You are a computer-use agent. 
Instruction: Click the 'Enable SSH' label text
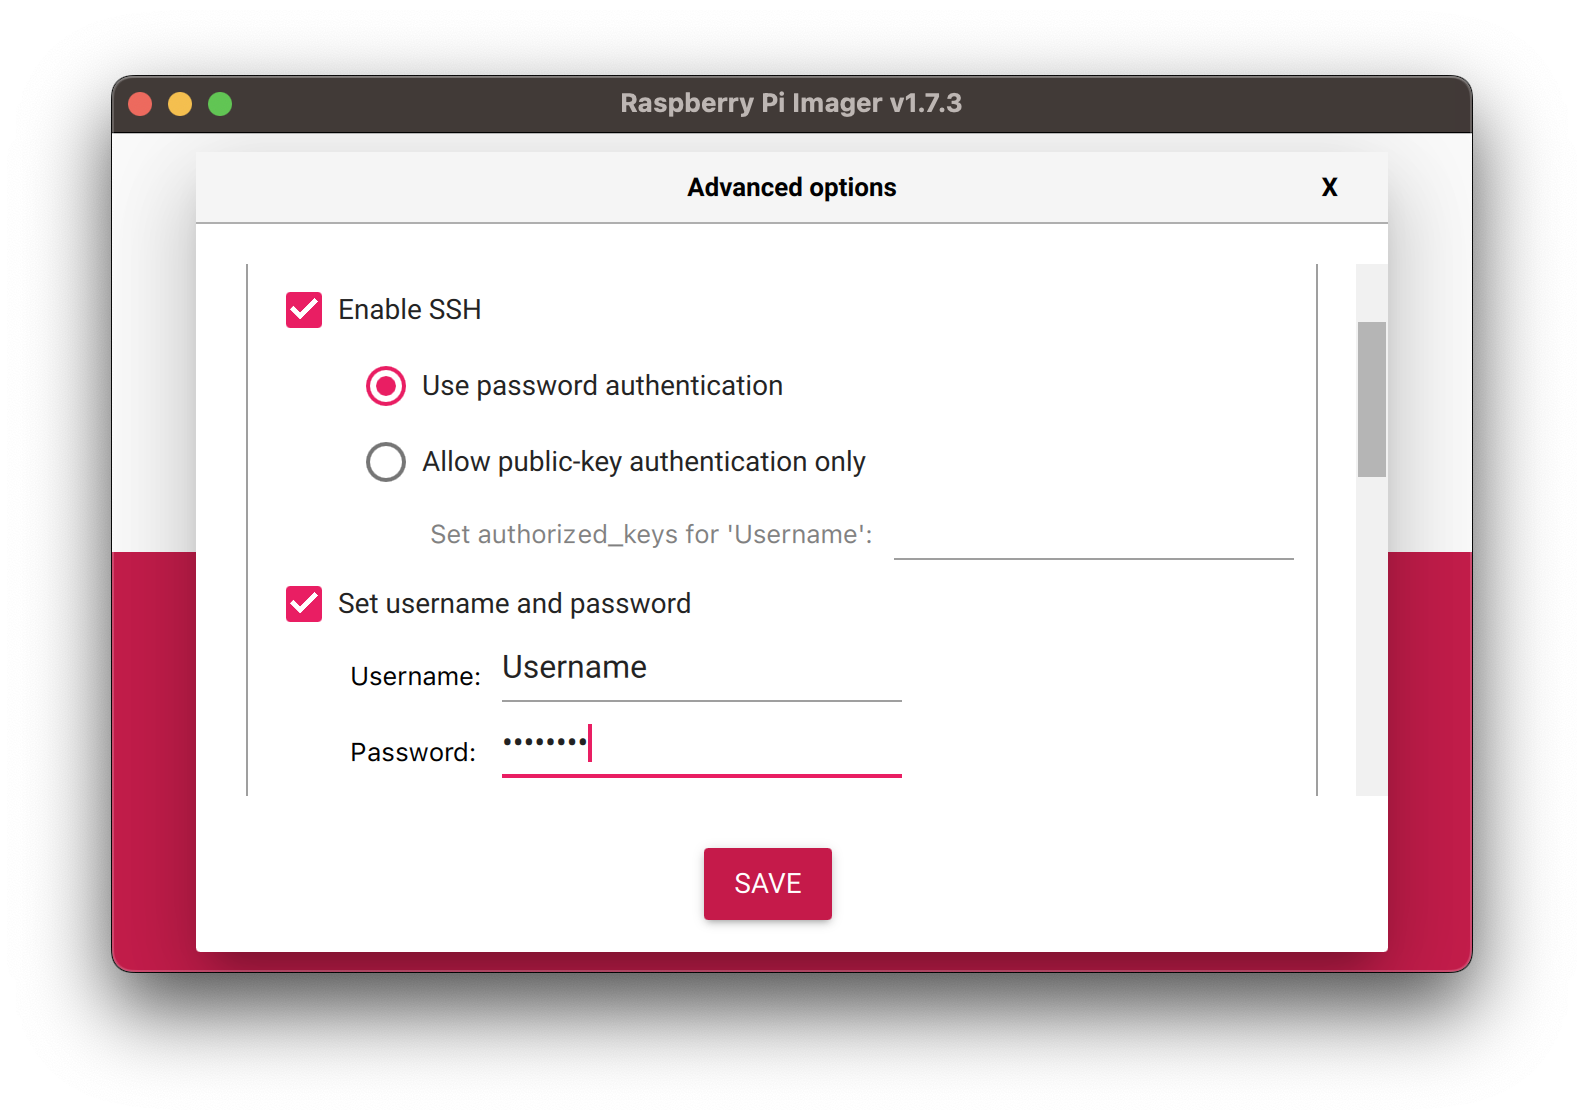tap(410, 310)
